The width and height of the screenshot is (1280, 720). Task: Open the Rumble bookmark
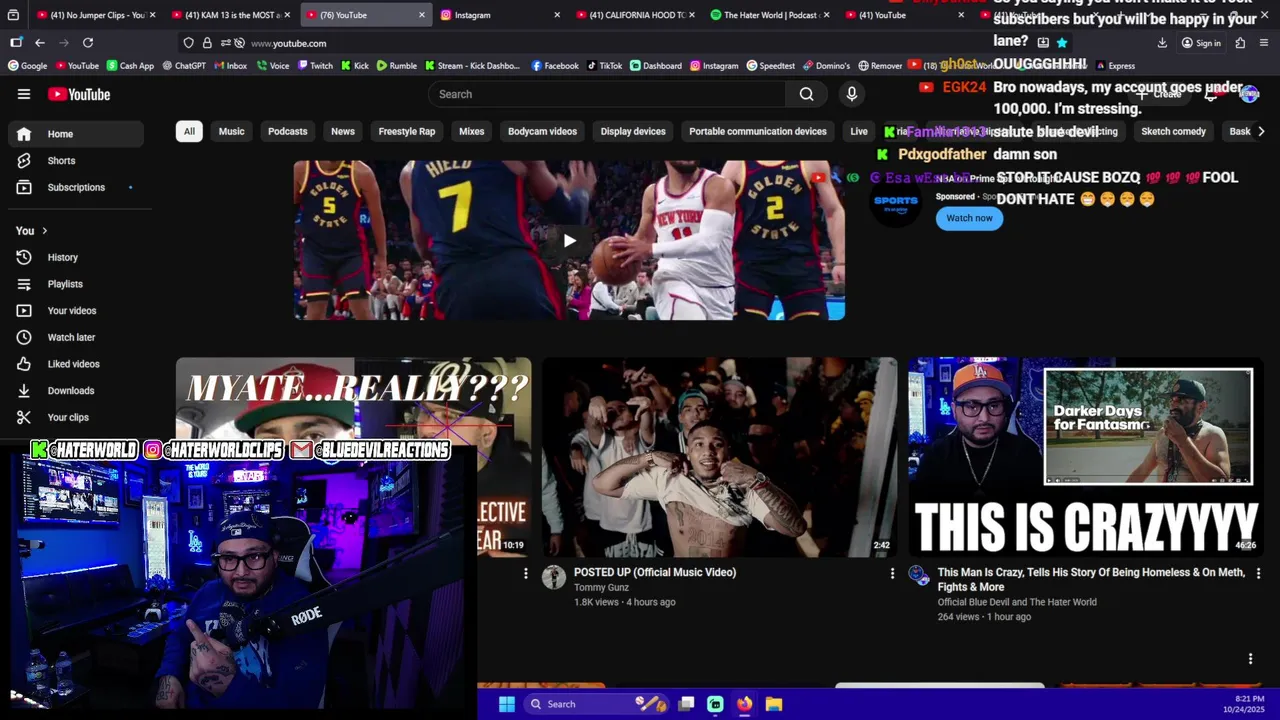pyautogui.click(x=397, y=66)
